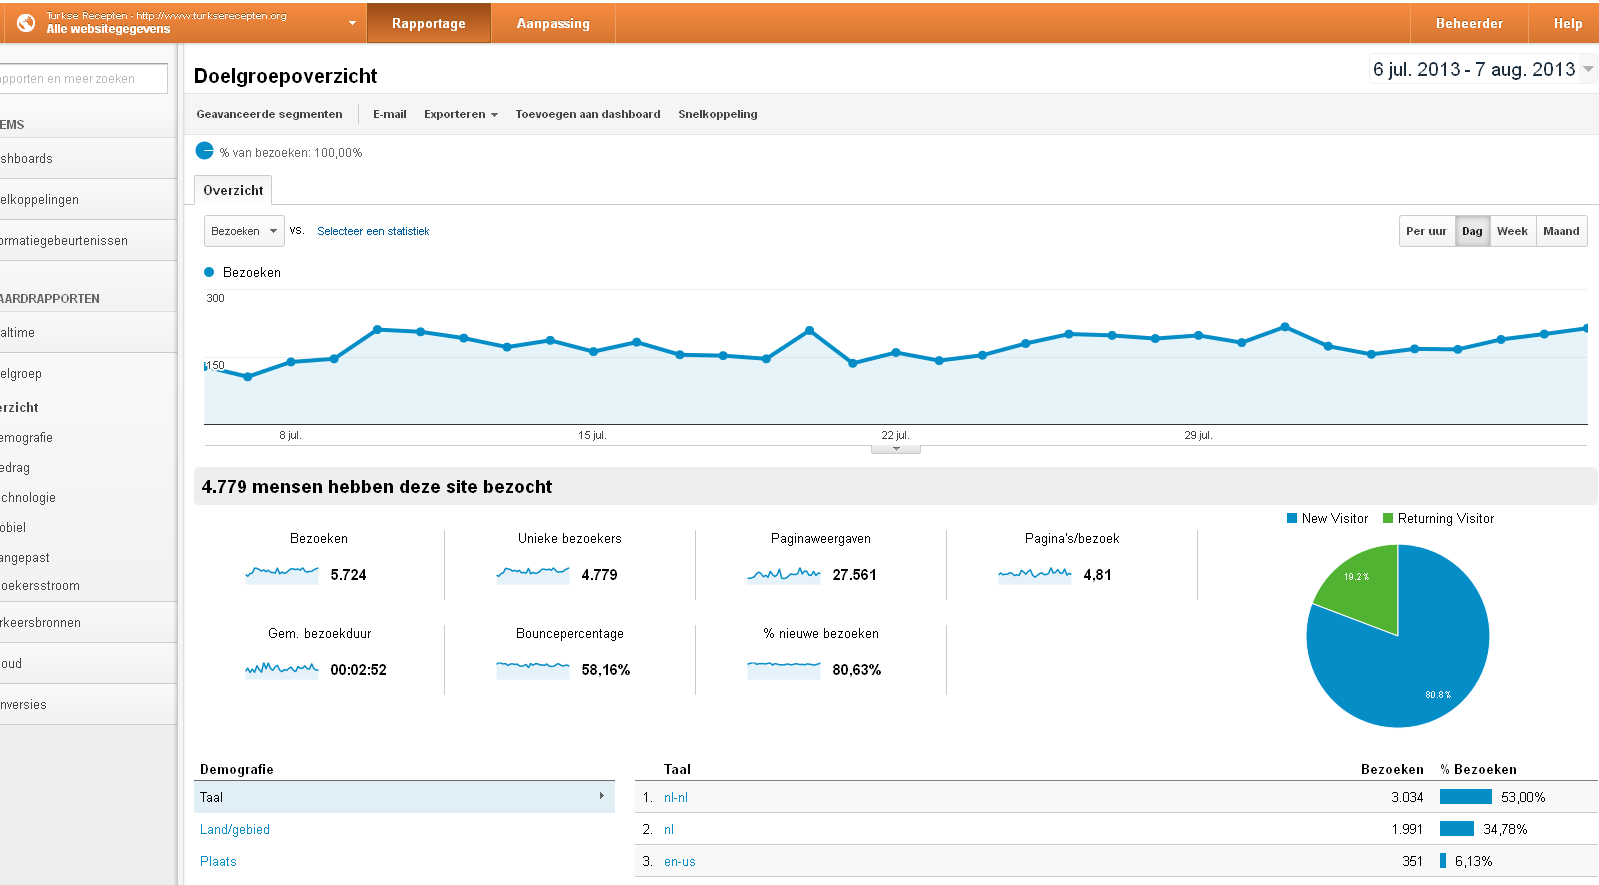
Task: Click the arrow on the Taal row
Action: [x=602, y=796]
